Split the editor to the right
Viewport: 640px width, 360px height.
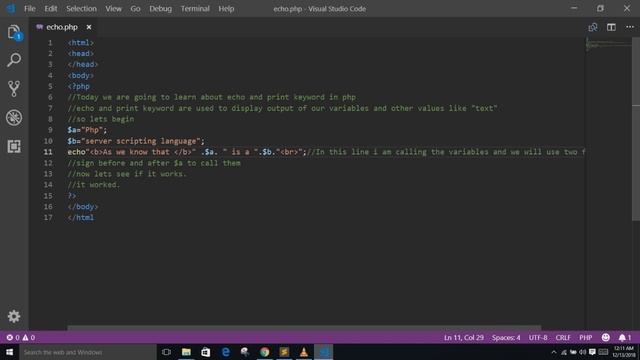[x=611, y=27]
